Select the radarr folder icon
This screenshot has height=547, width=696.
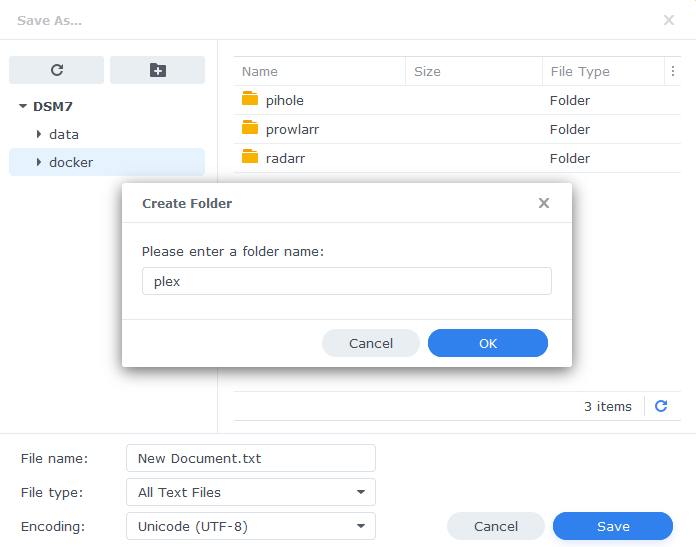(250, 157)
